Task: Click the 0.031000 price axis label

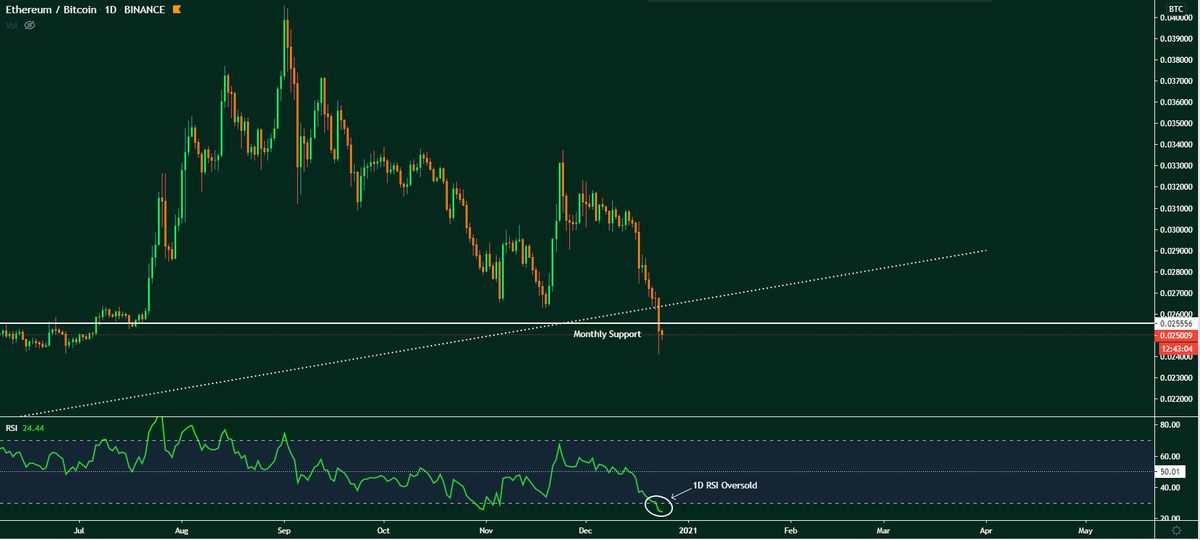Action: pyautogui.click(x=1177, y=208)
